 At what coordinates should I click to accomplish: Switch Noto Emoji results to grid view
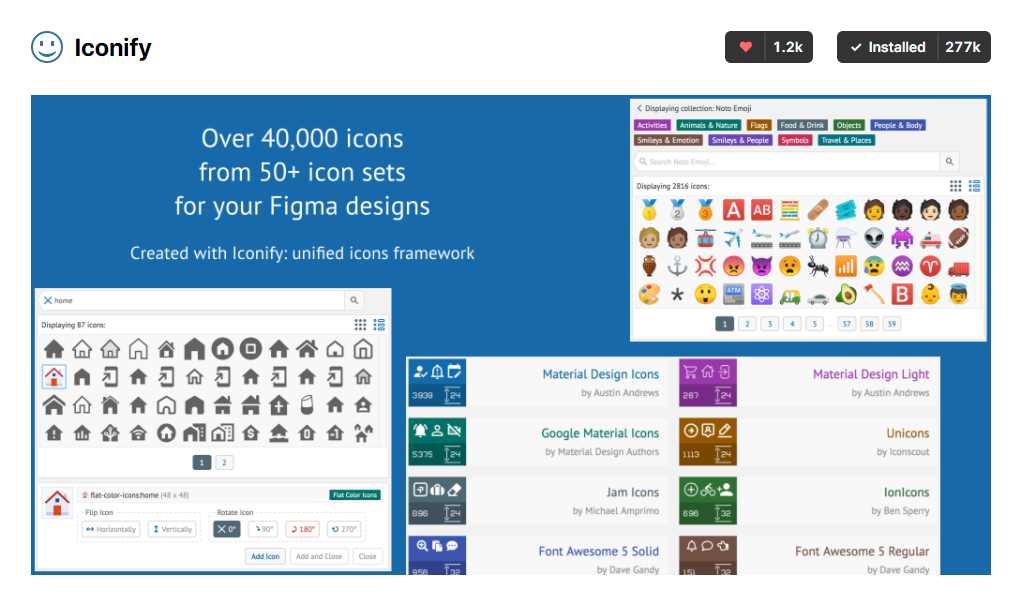[x=955, y=186]
